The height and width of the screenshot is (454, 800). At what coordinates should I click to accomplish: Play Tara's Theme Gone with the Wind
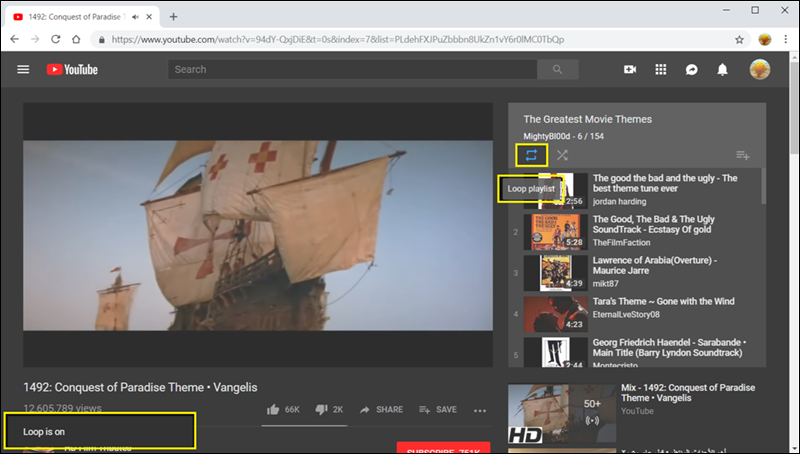point(663,301)
